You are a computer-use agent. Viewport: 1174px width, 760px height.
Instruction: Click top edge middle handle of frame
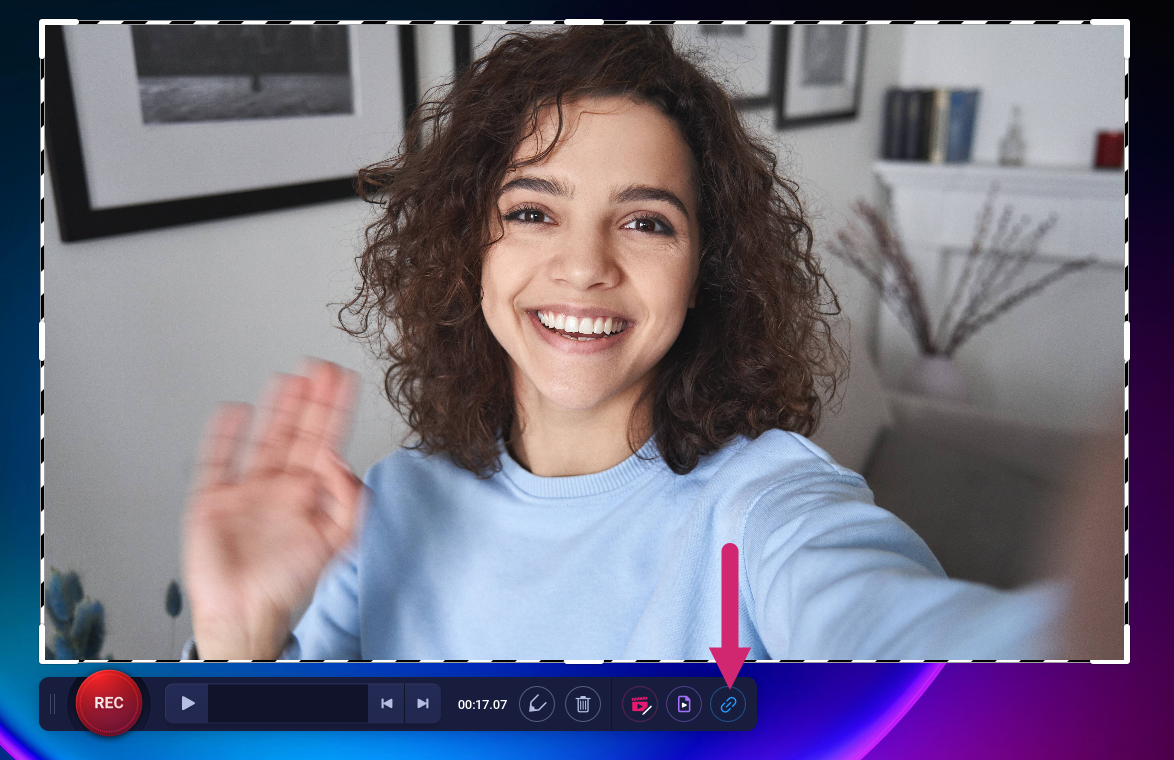click(x=584, y=22)
